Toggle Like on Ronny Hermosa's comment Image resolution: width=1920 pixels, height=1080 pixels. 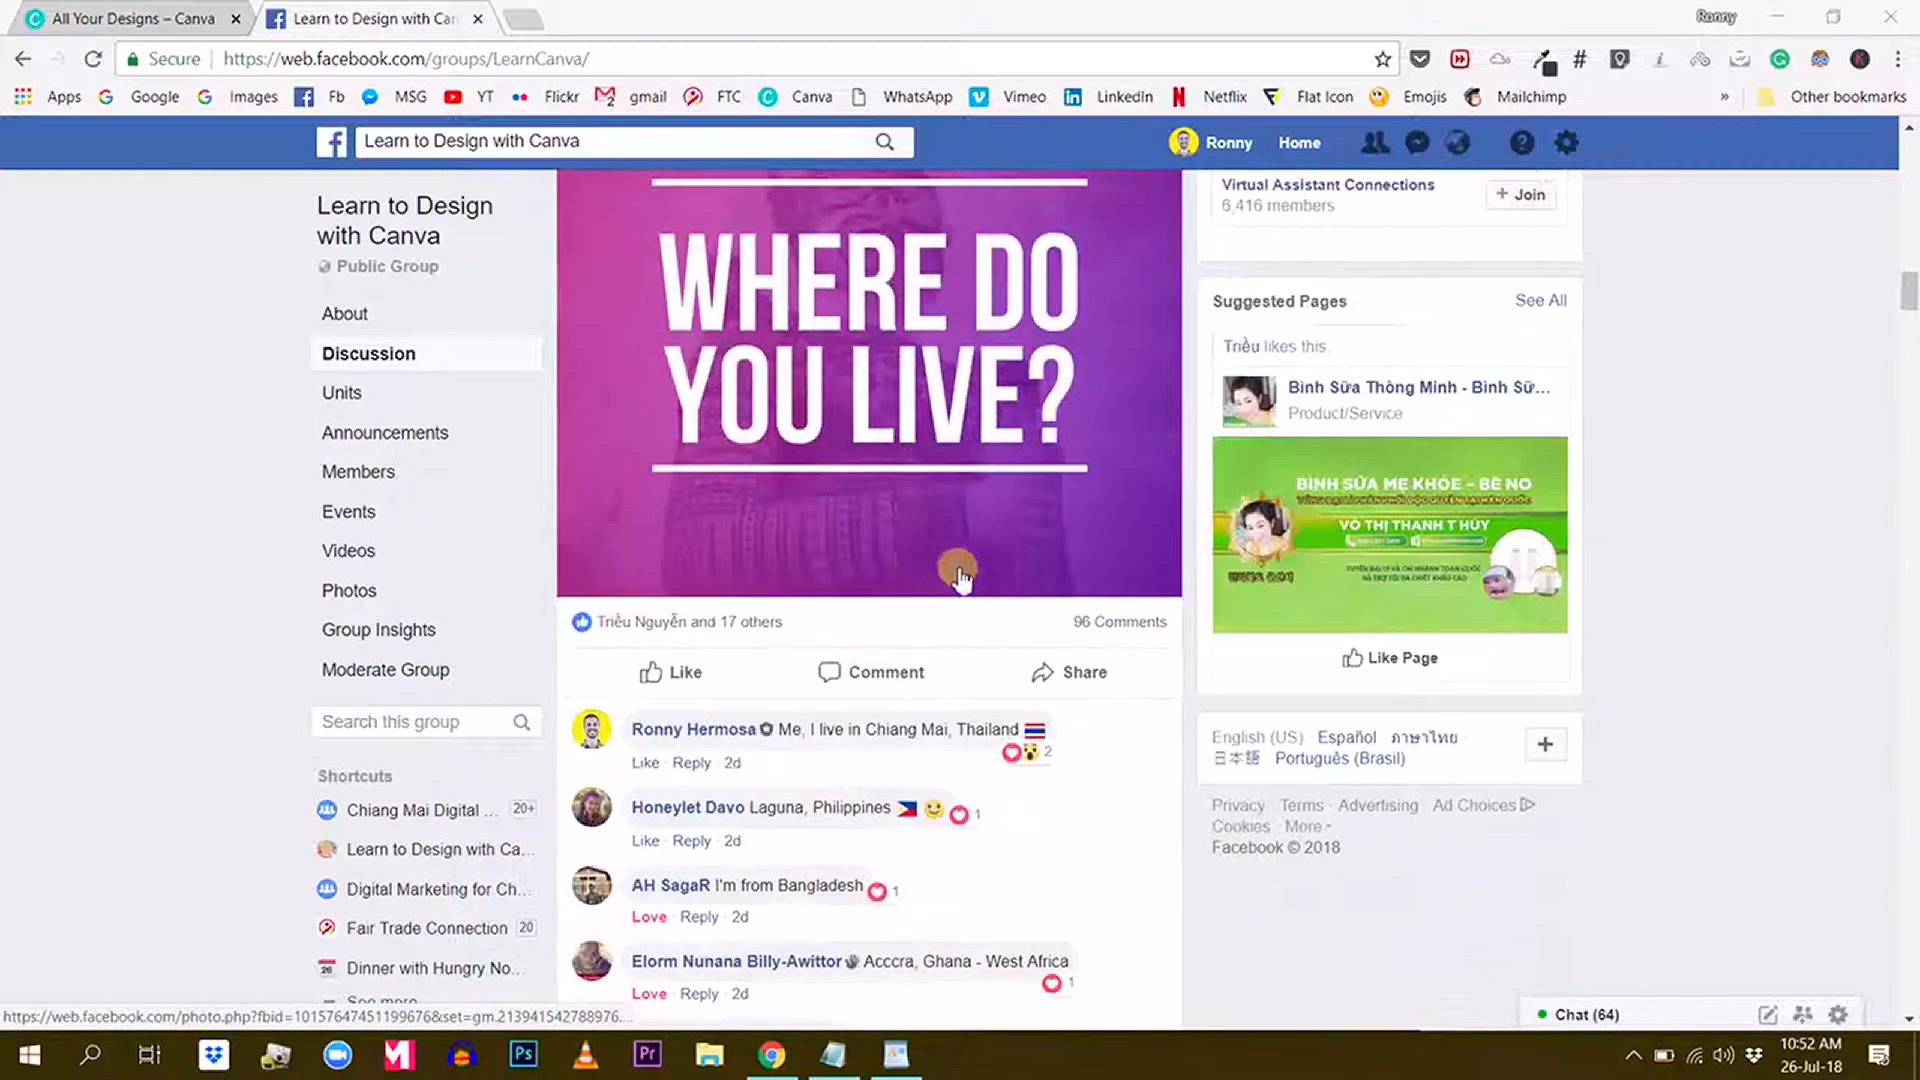[645, 763]
